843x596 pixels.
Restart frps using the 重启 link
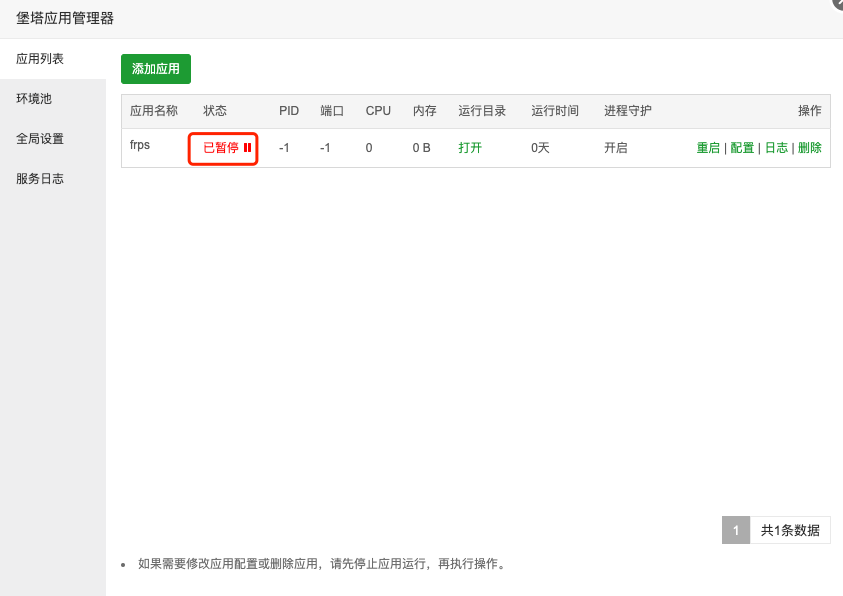(x=708, y=148)
